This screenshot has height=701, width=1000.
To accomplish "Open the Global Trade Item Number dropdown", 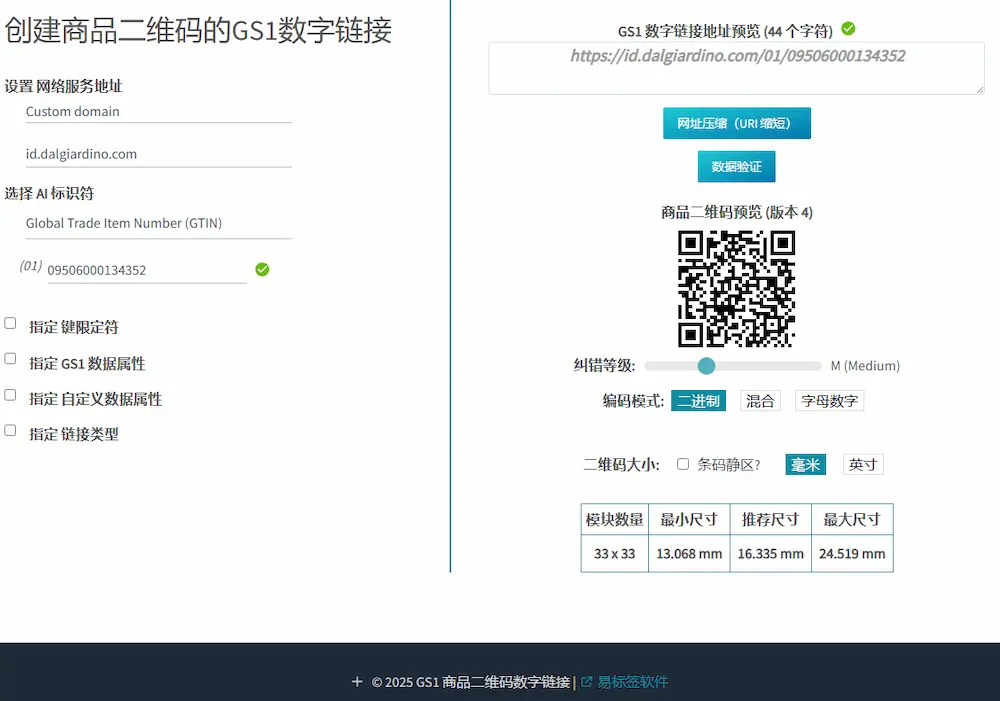I will coord(158,224).
